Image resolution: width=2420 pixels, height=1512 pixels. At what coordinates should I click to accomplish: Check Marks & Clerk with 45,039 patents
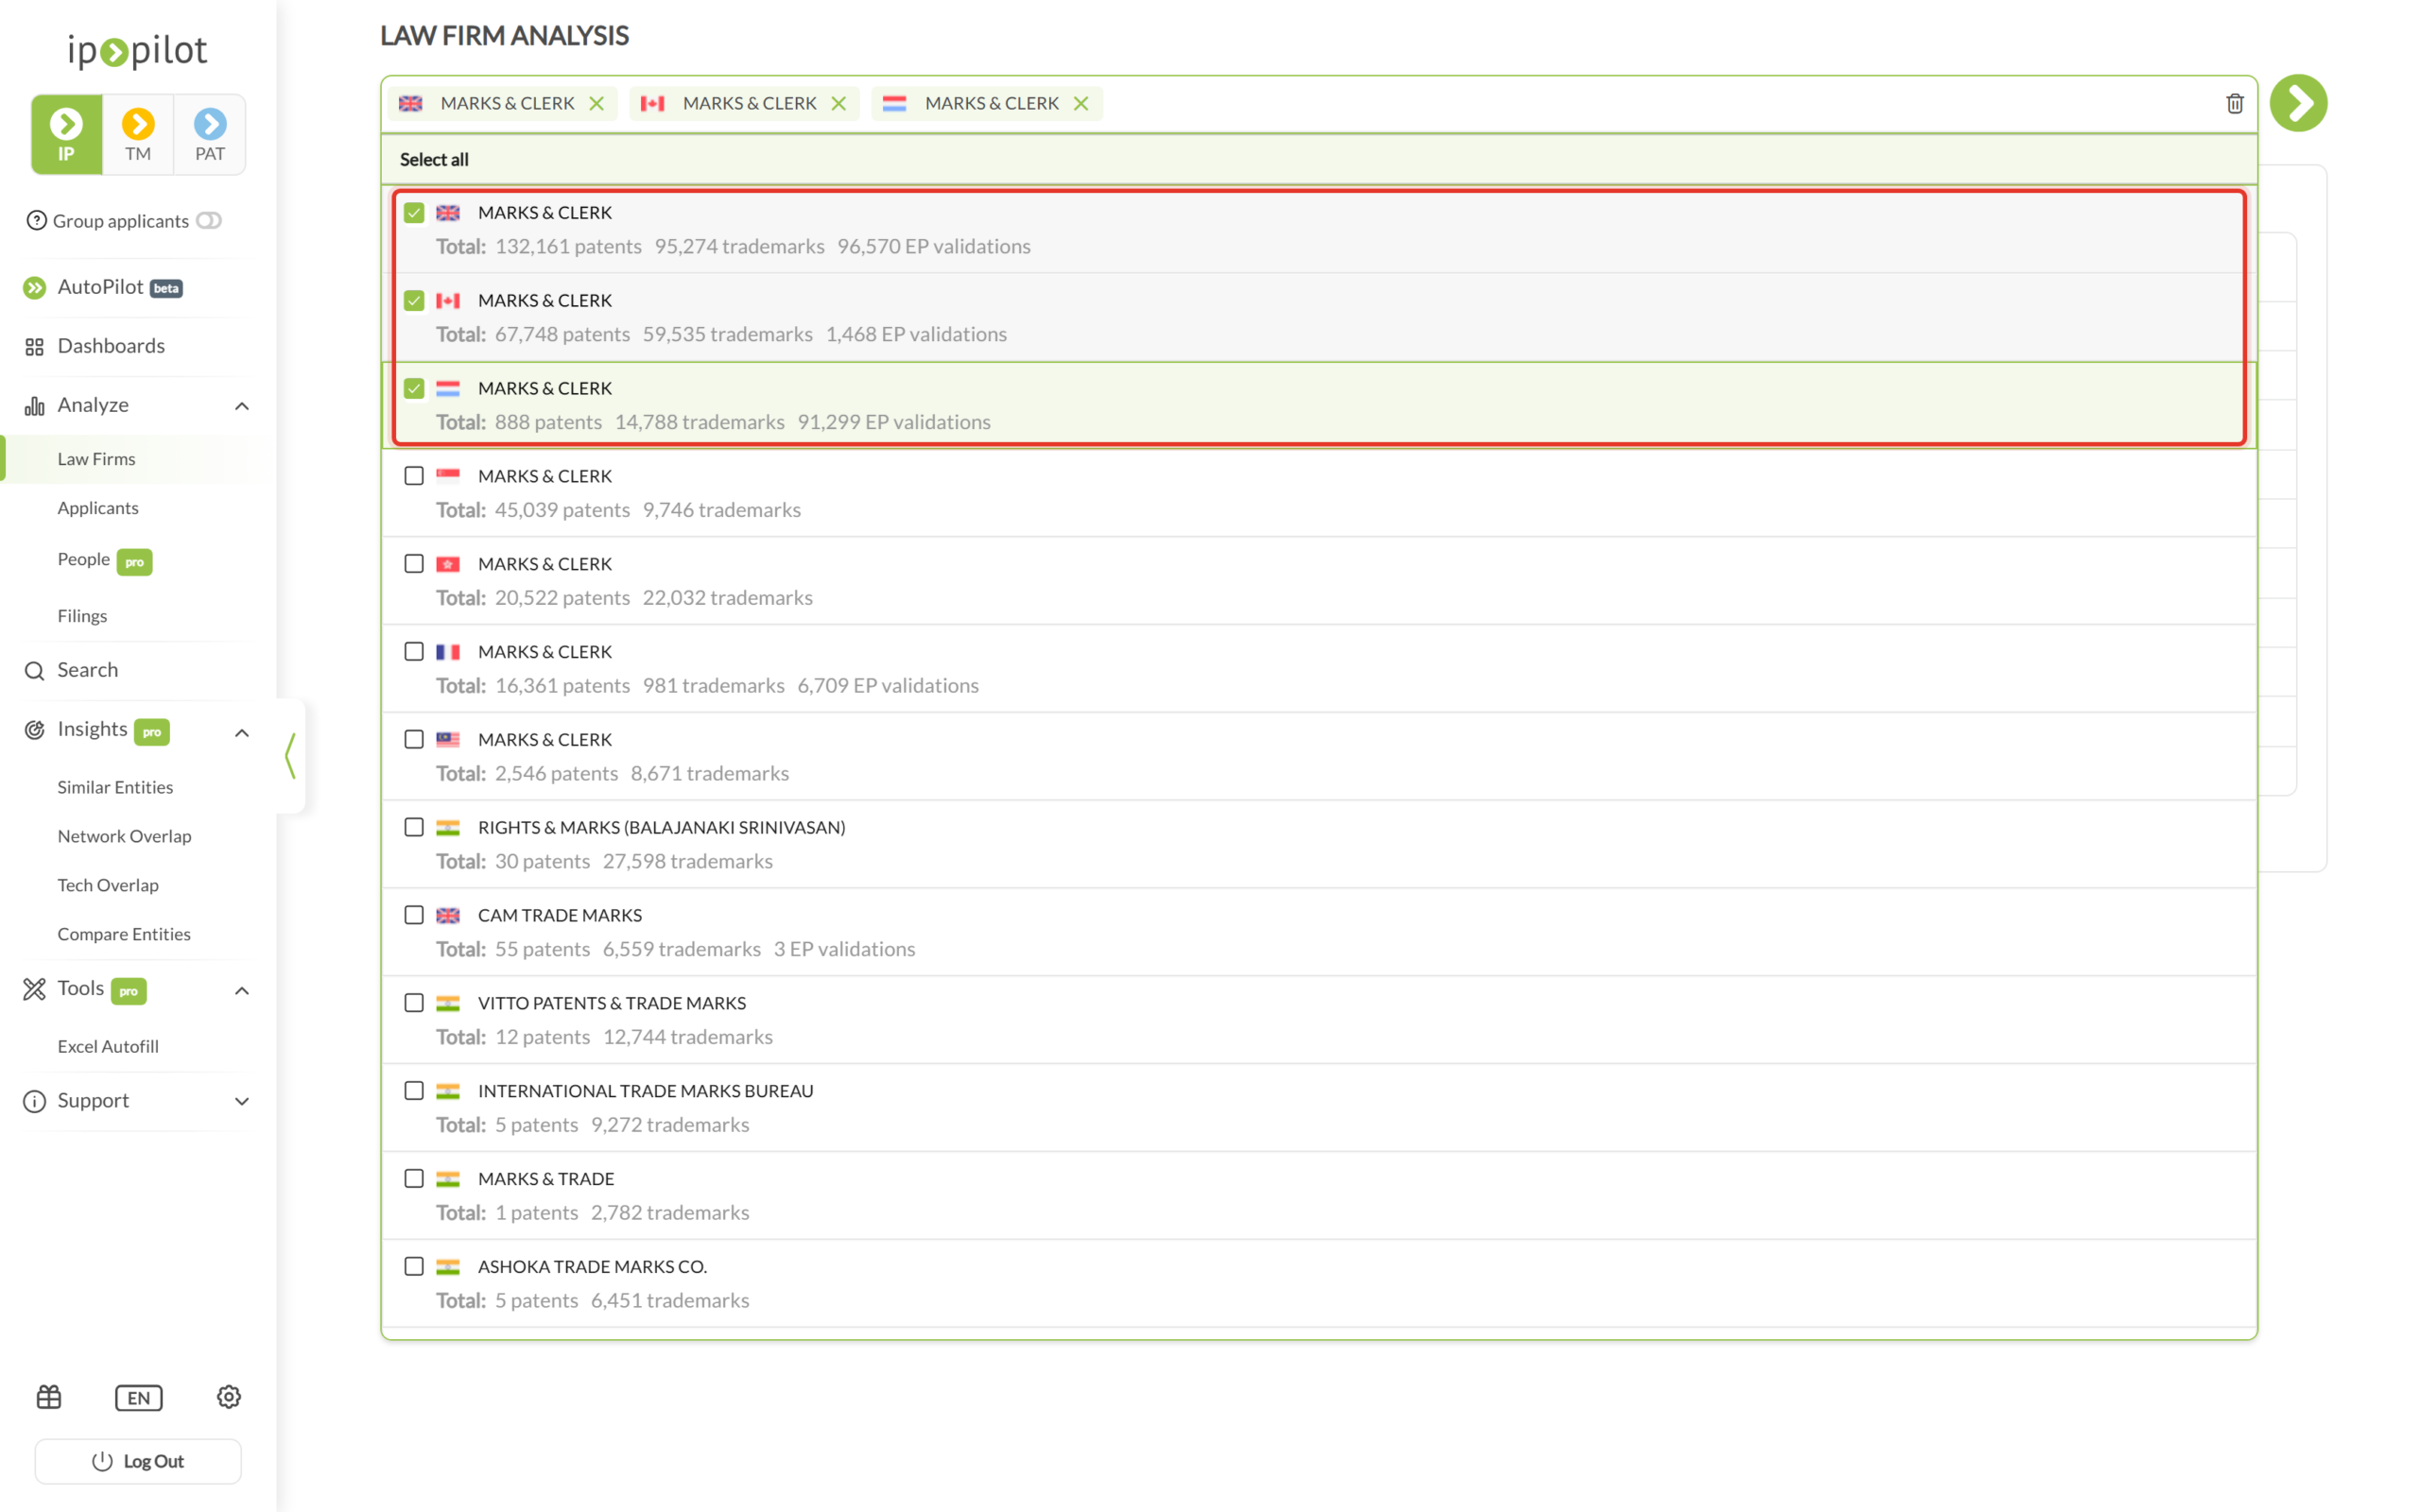[x=414, y=476]
